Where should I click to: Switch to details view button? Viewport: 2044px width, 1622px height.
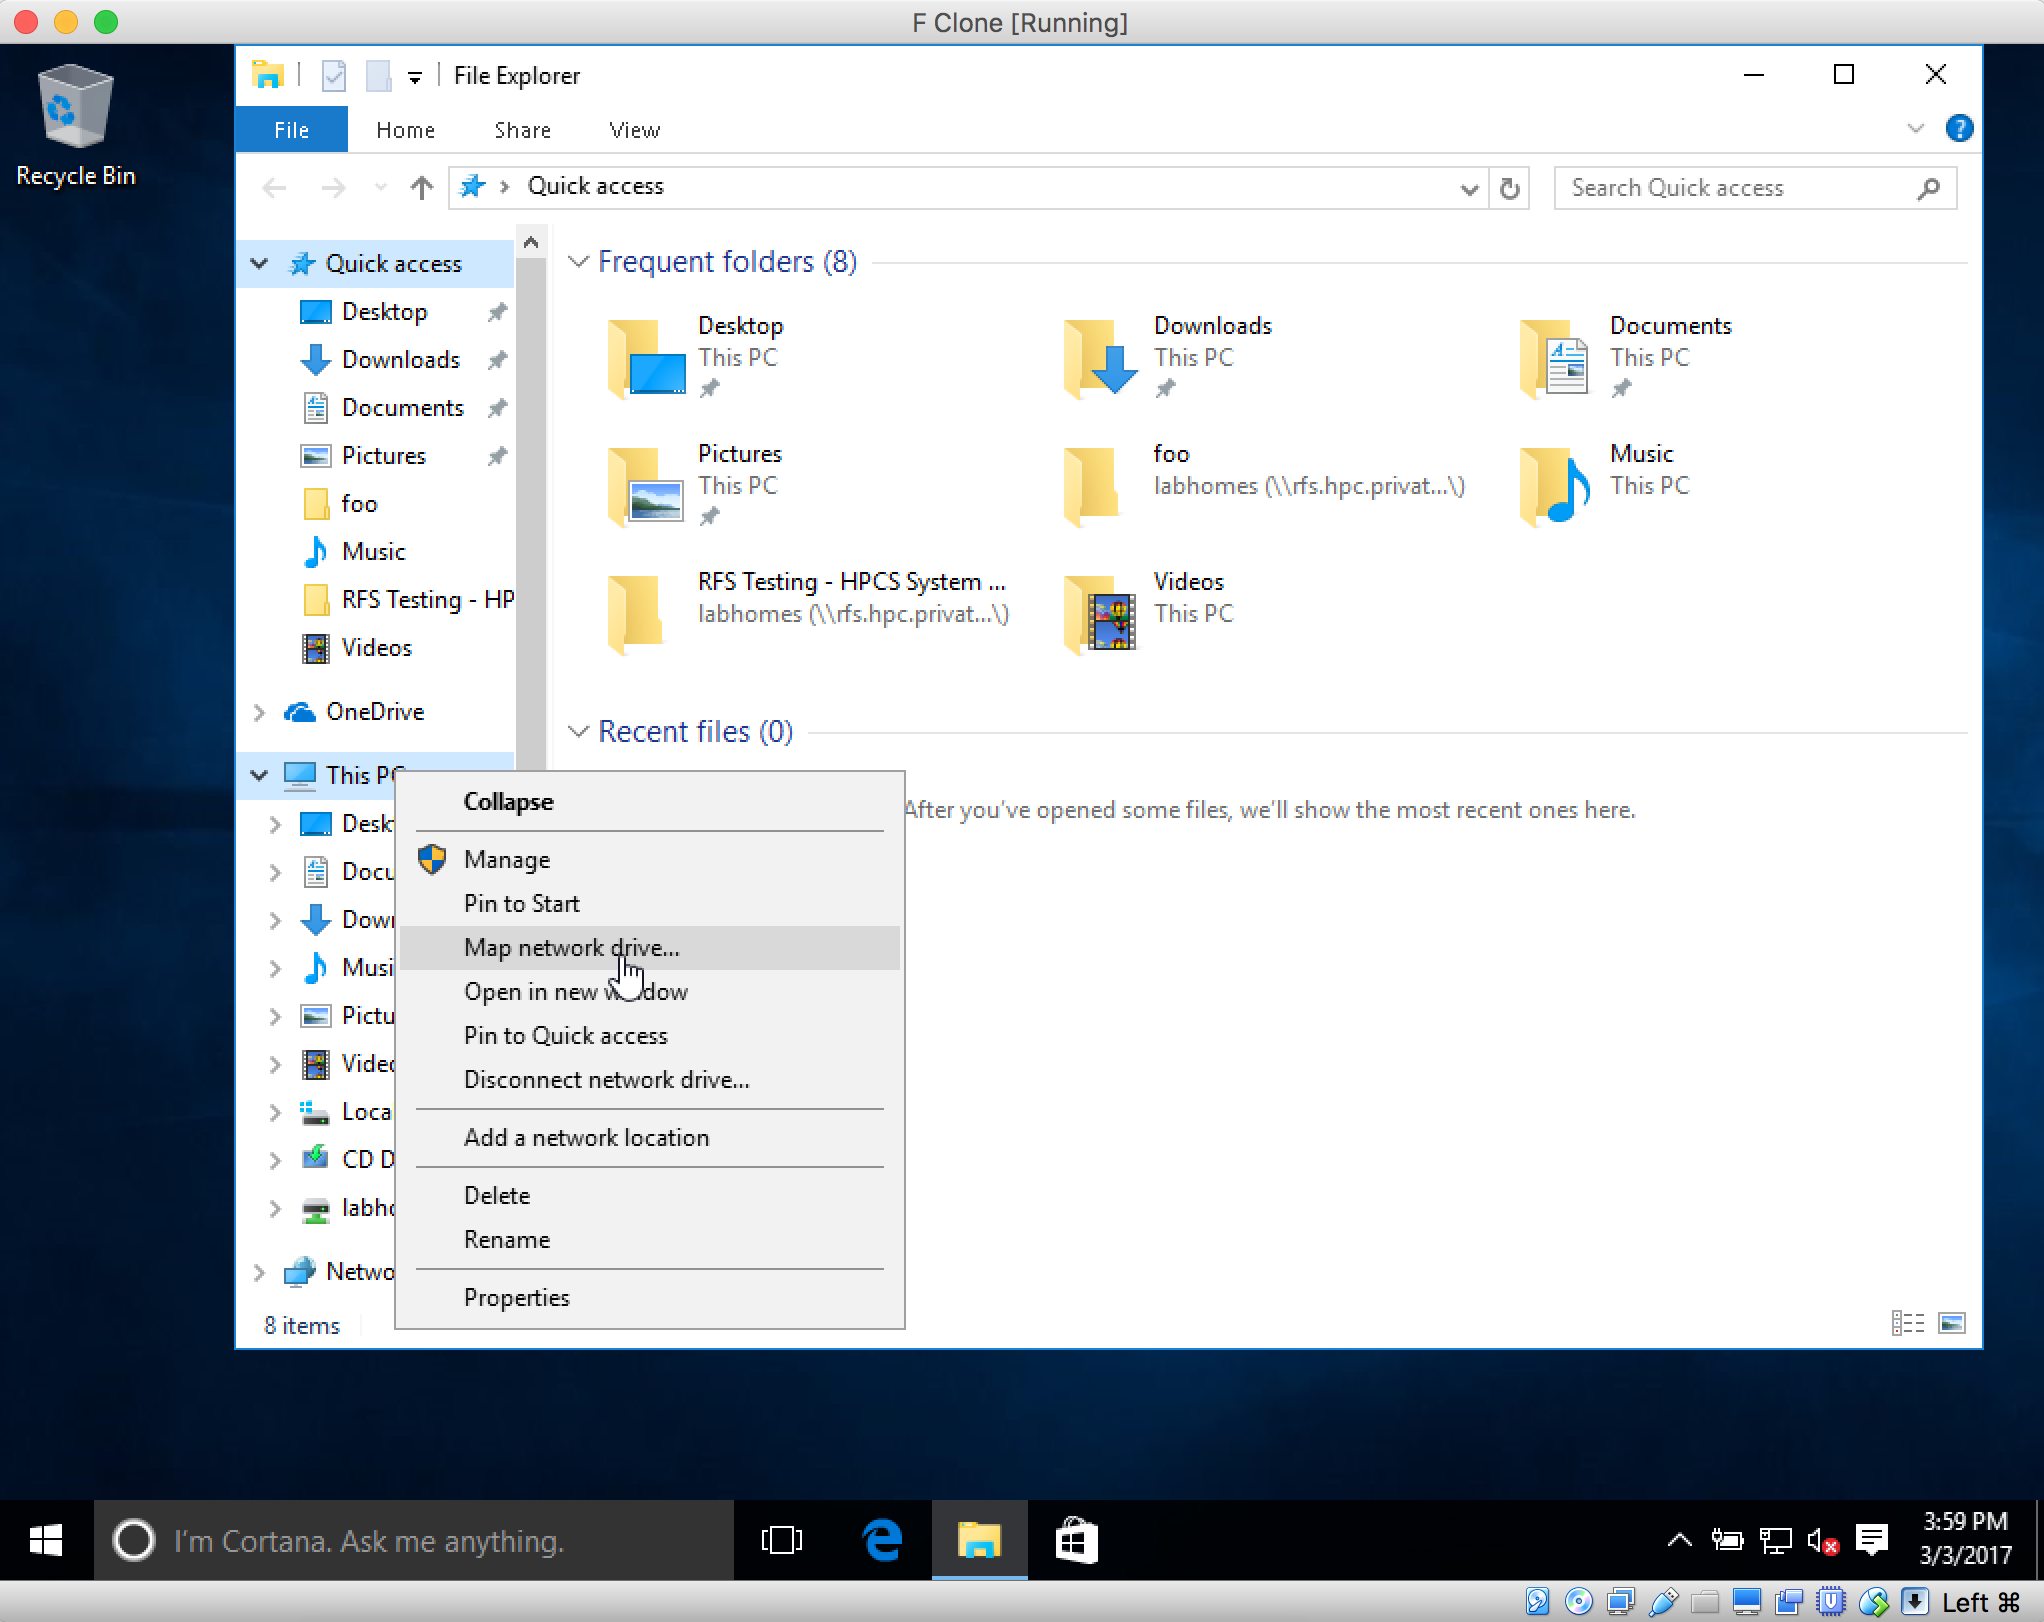pos(1907,1323)
